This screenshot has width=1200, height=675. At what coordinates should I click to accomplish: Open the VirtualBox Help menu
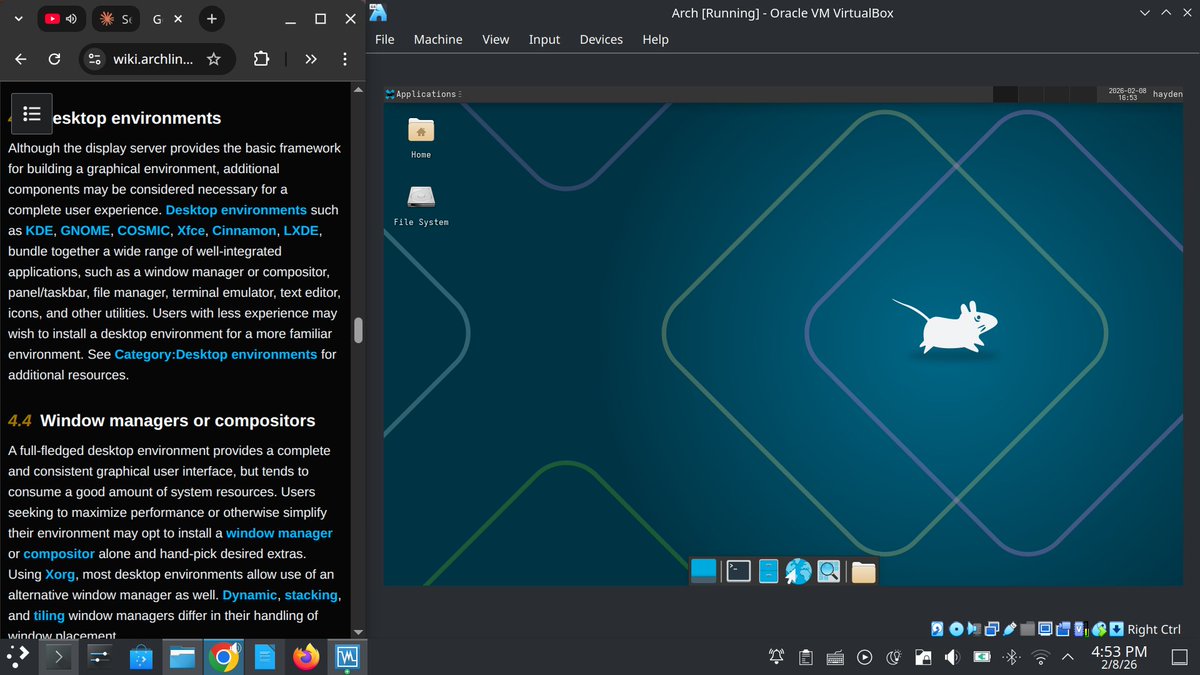tap(656, 39)
